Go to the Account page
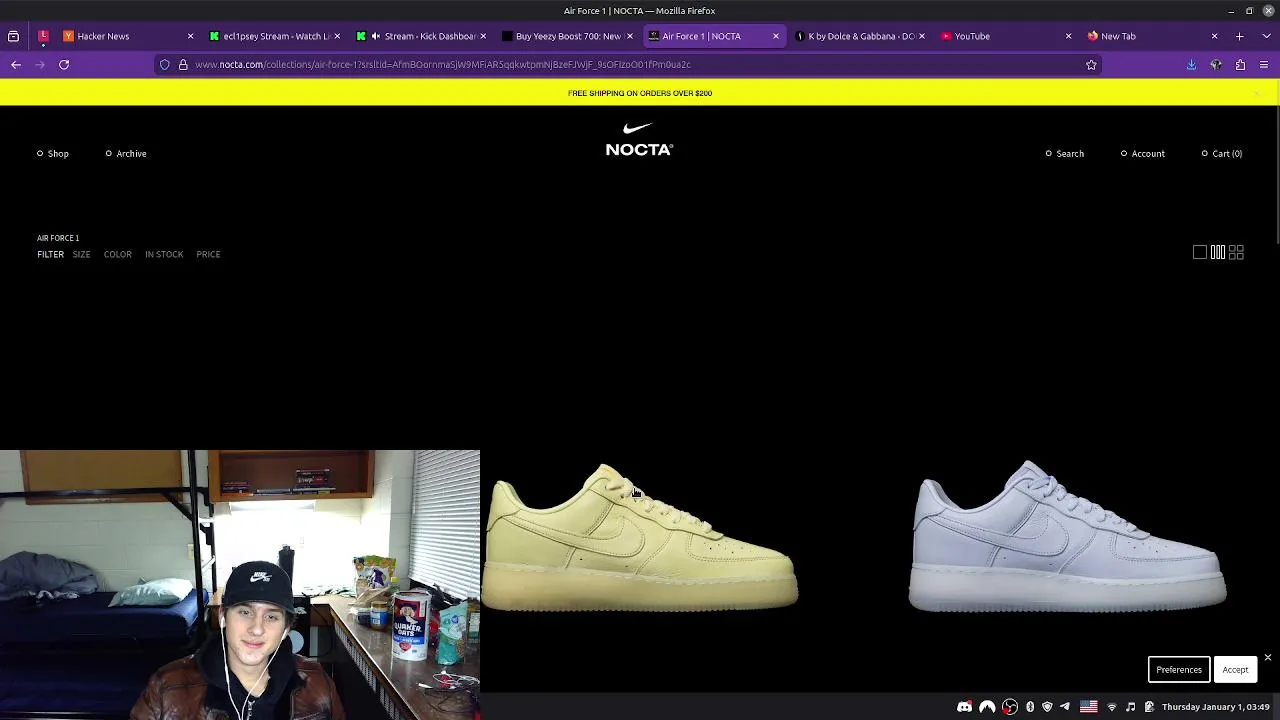Viewport: 1280px width, 720px height. [1143, 153]
